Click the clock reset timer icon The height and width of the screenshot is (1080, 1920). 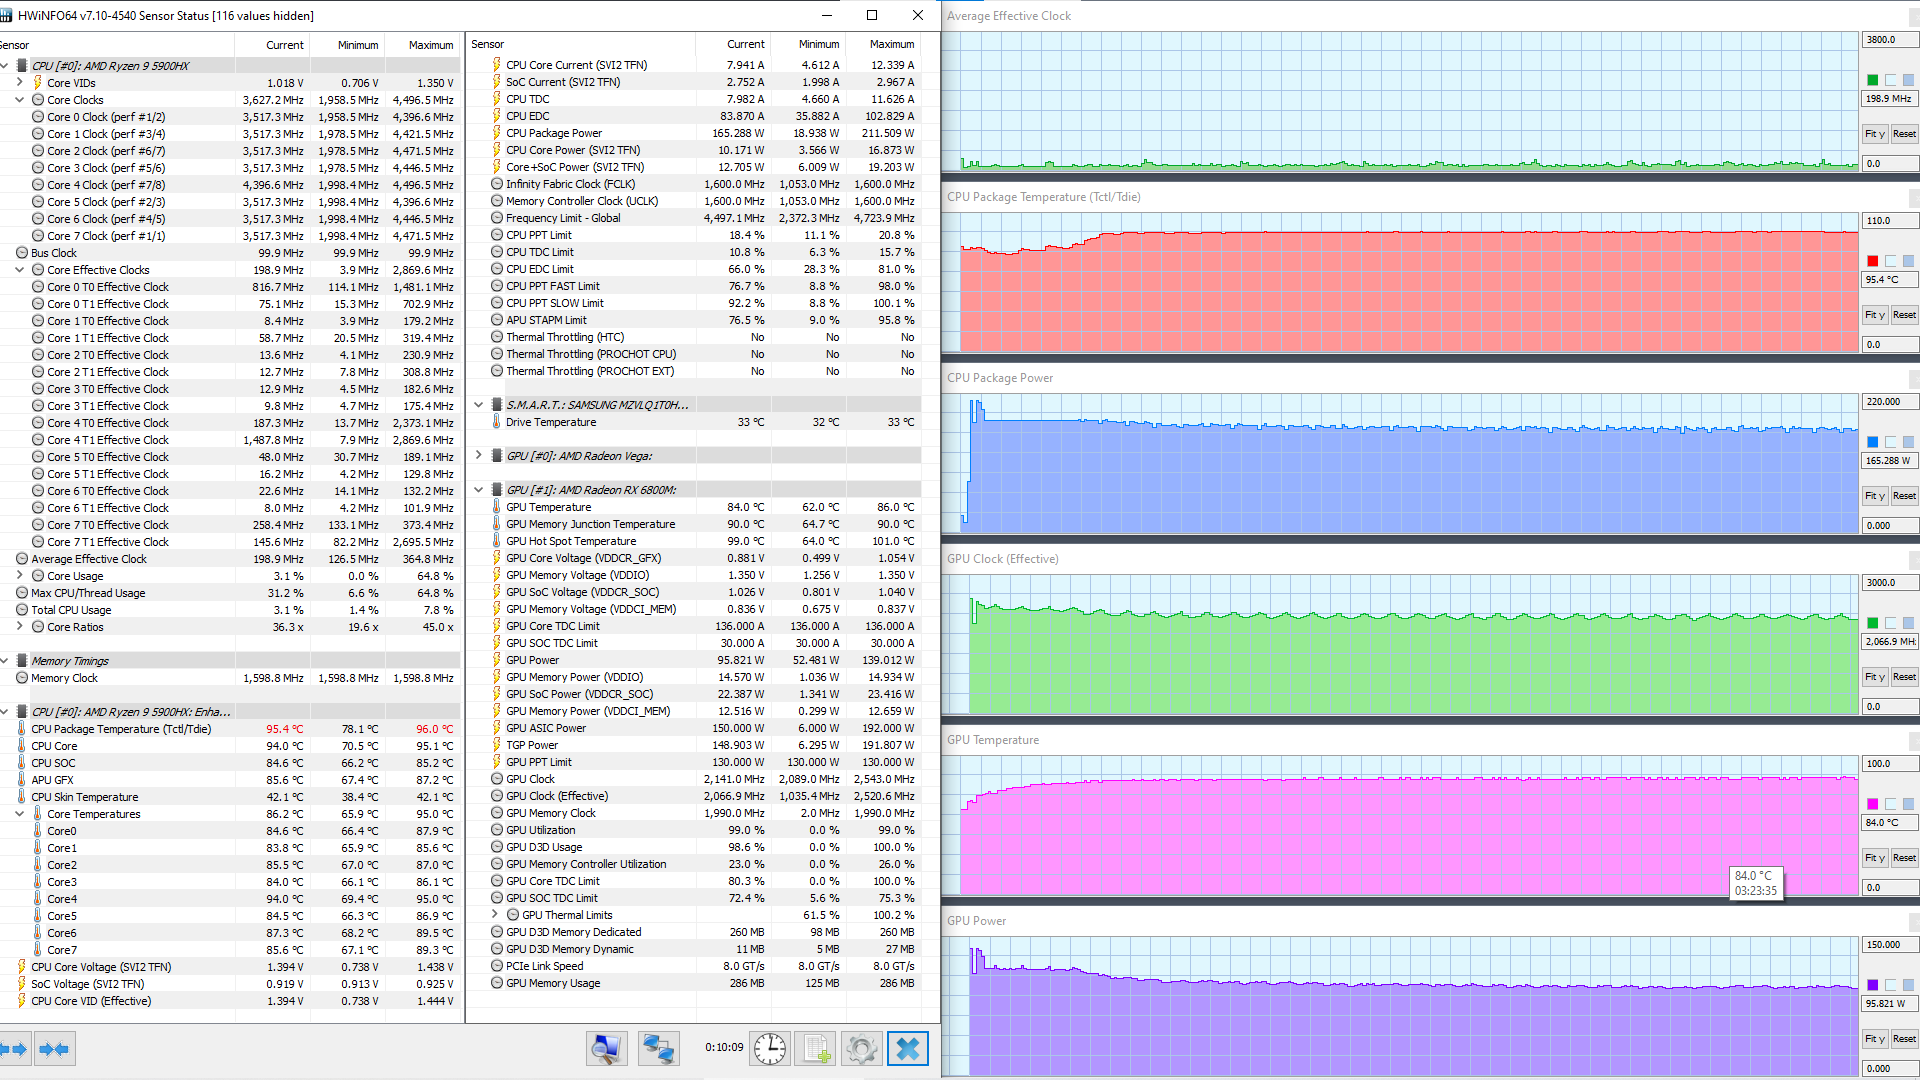[x=769, y=1048]
